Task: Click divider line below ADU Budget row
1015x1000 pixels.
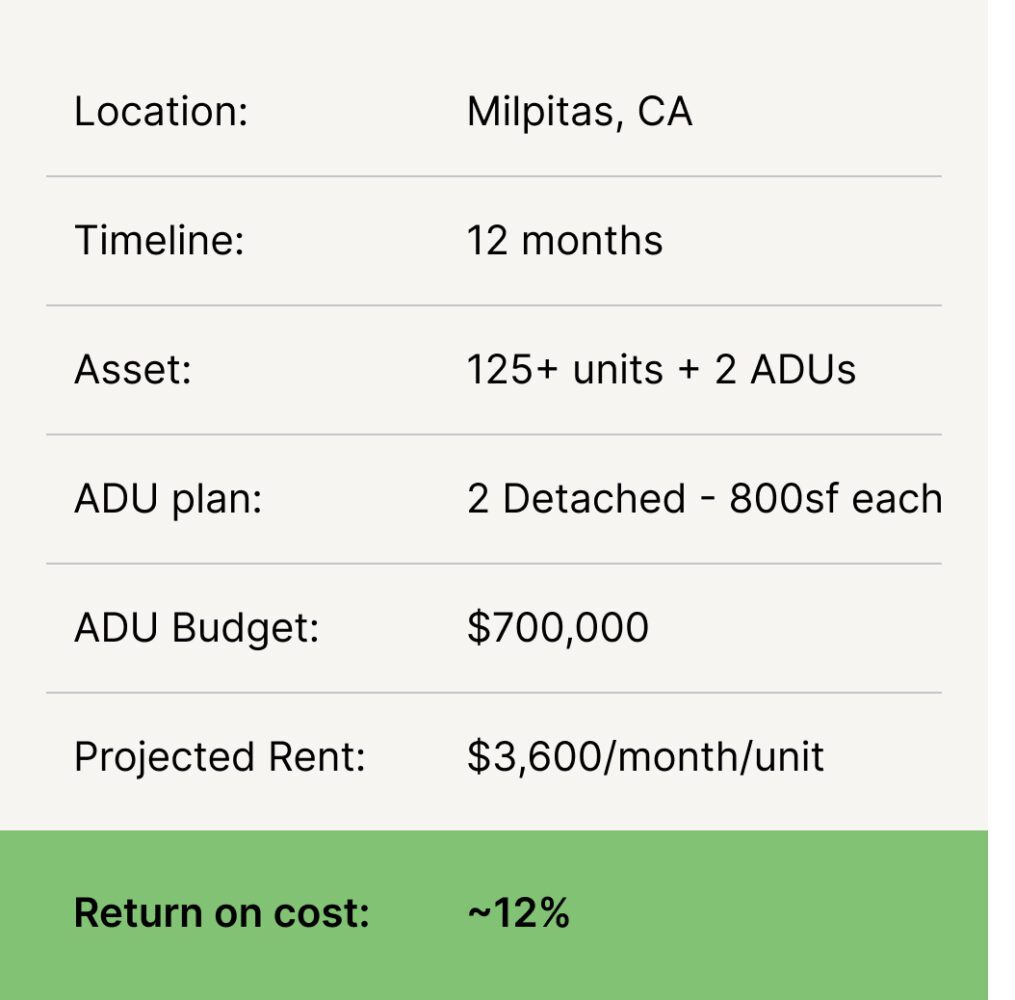Action: click(x=494, y=693)
